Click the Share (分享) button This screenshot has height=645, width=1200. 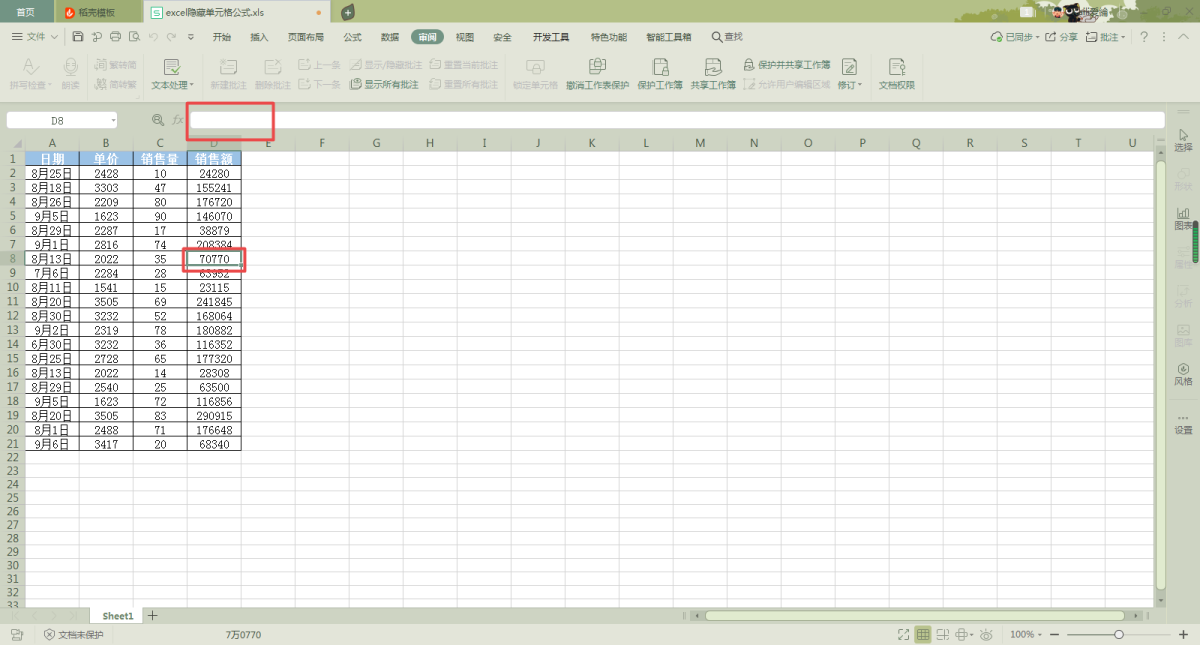pos(1062,37)
